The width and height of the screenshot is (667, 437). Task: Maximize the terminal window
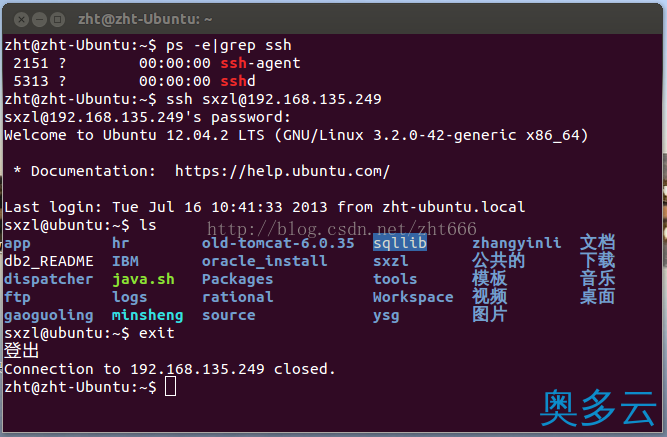click(x=57, y=20)
